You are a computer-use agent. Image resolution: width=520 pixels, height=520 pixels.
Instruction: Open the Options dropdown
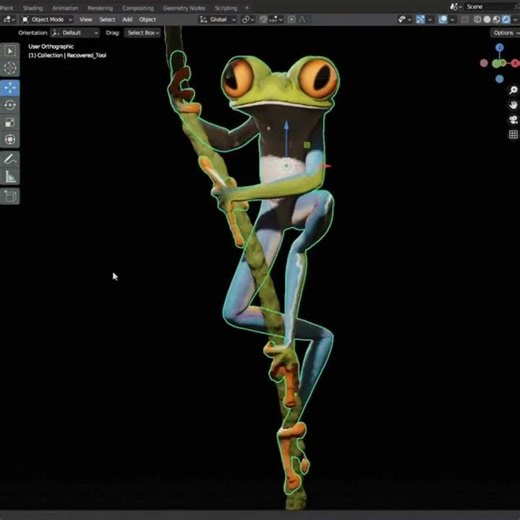click(505, 33)
